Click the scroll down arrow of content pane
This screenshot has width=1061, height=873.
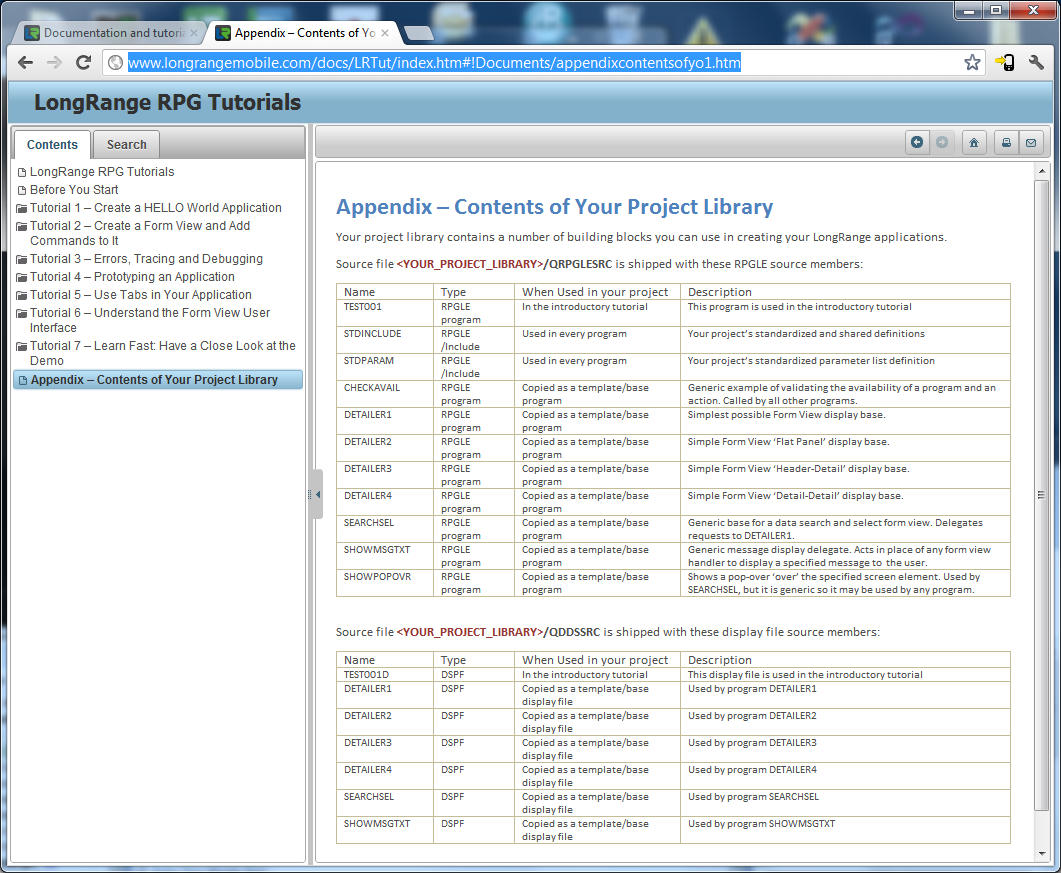point(1041,854)
